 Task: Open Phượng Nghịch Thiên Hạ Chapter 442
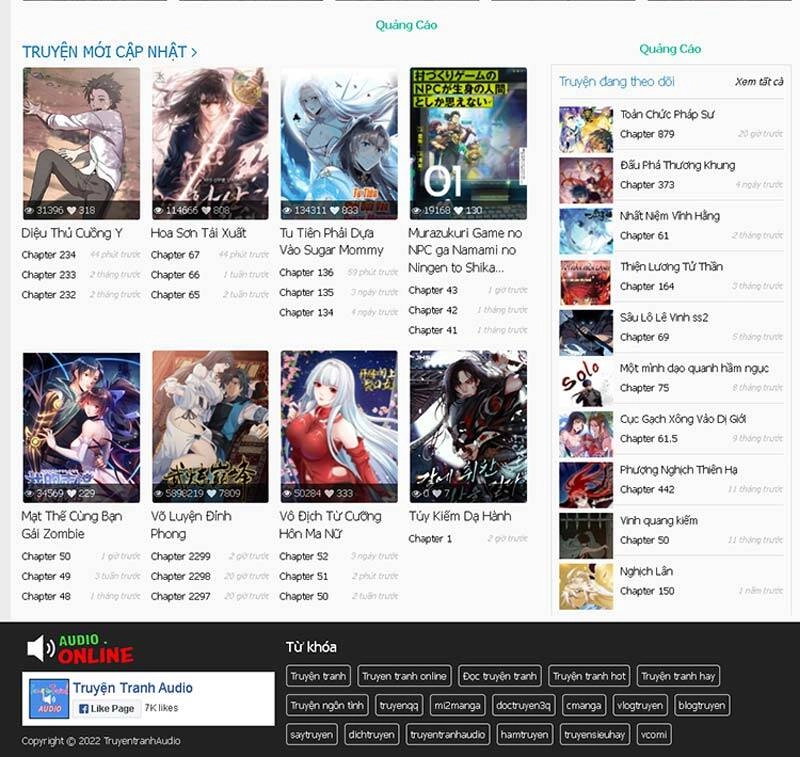[646, 490]
